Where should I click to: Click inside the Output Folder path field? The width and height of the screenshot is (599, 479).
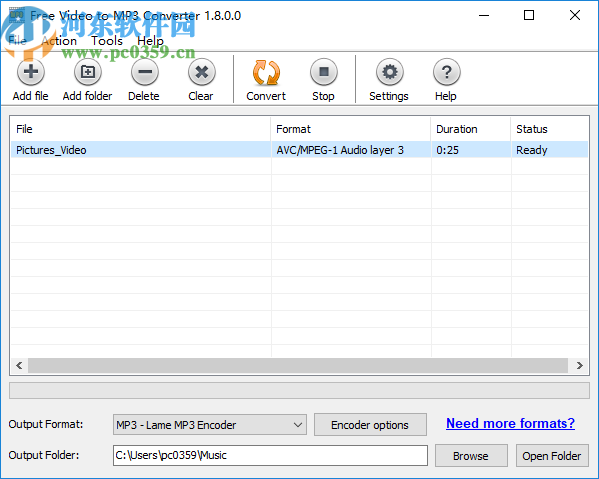(270, 455)
